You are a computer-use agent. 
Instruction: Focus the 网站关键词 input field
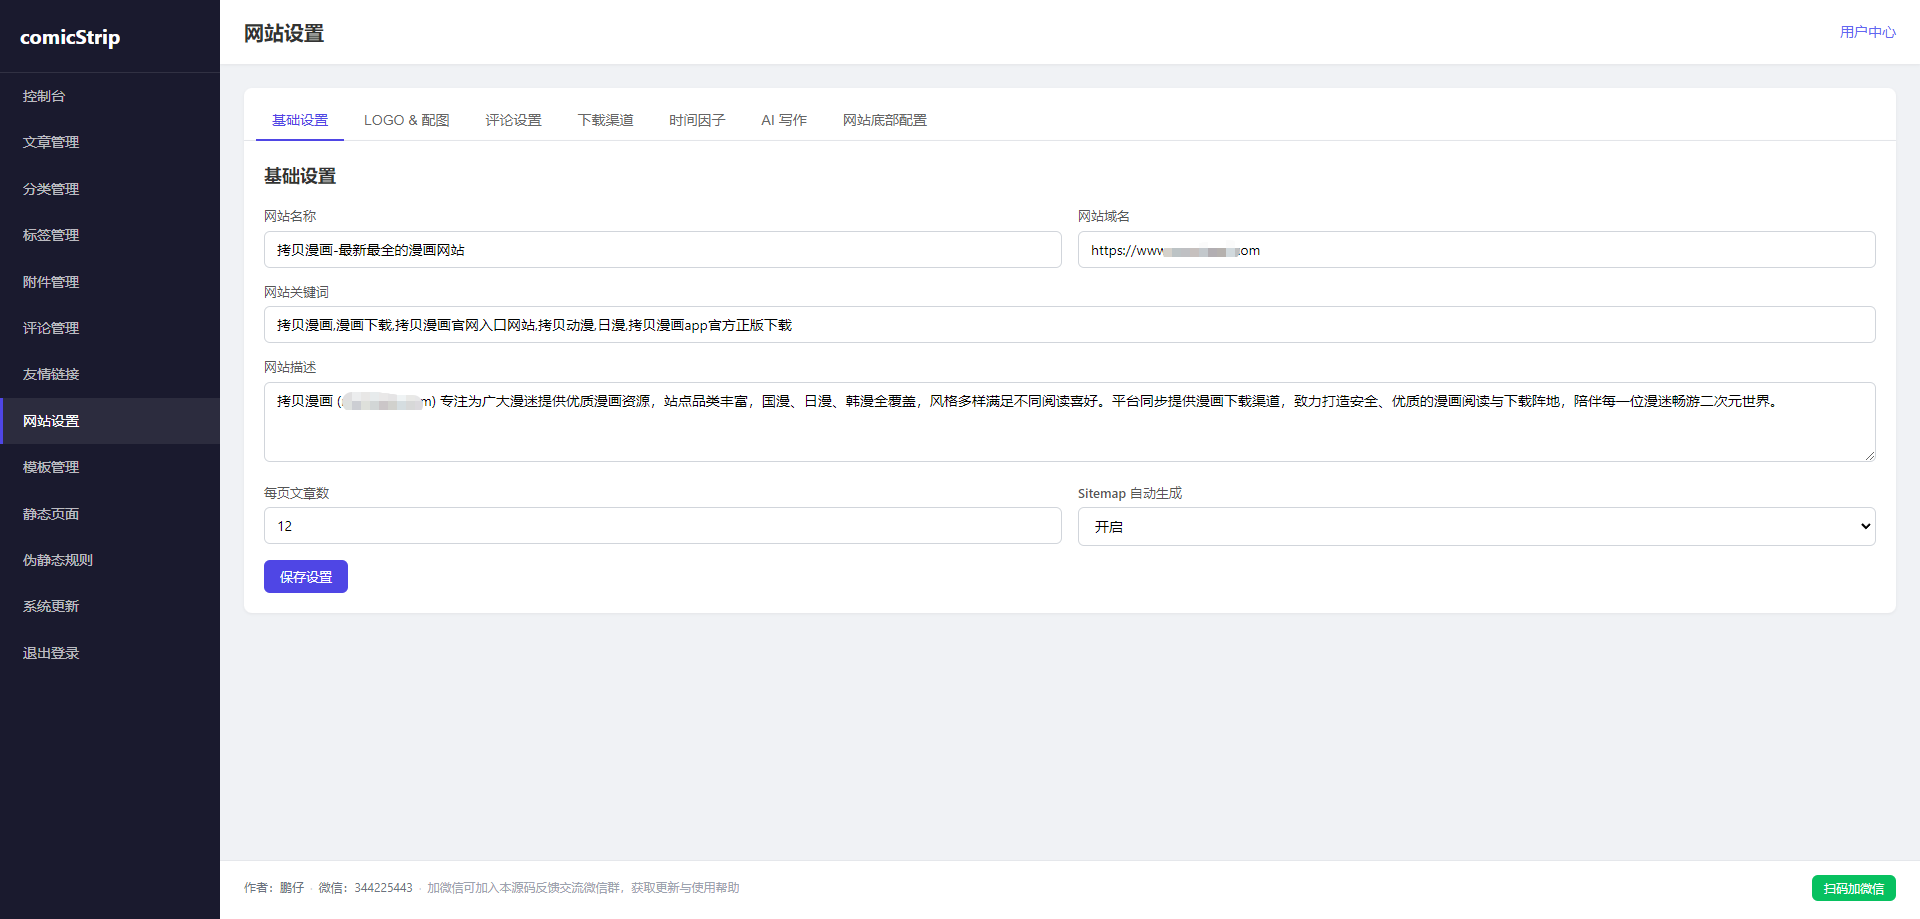click(1070, 325)
